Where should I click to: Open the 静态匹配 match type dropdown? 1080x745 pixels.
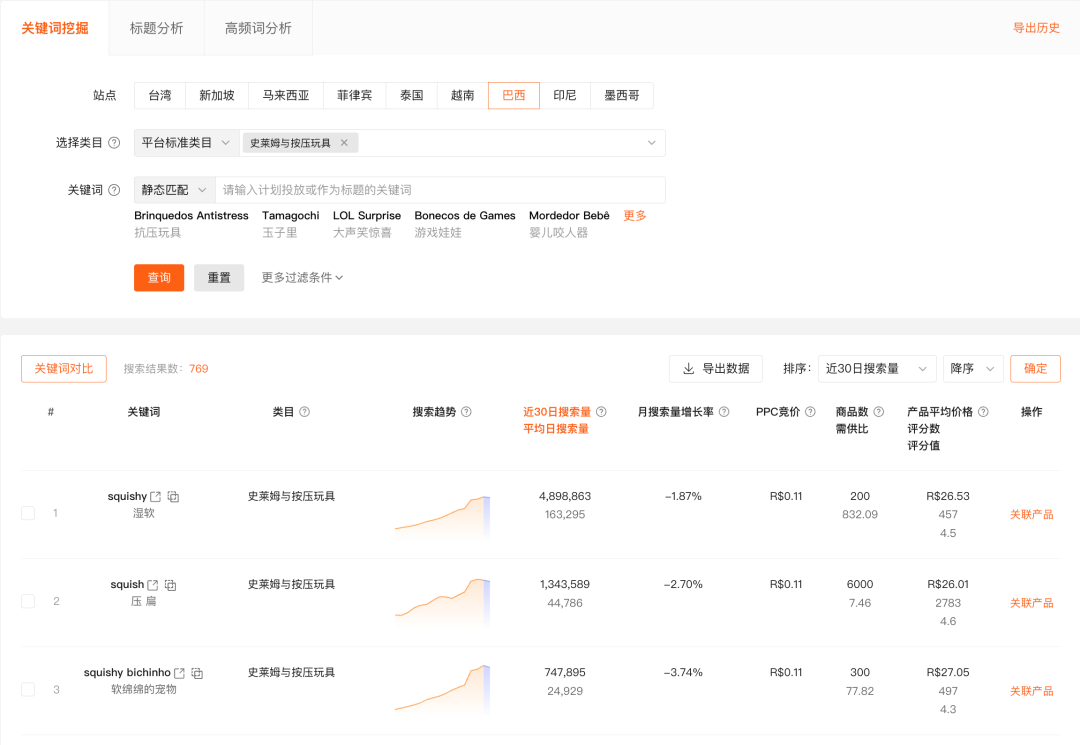tap(175, 189)
